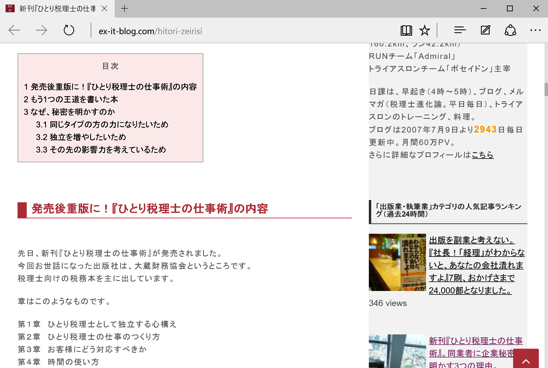Click sentence 税理士向けの税務本を主に出しています。
This screenshot has width=548, height=368.
click(x=96, y=279)
